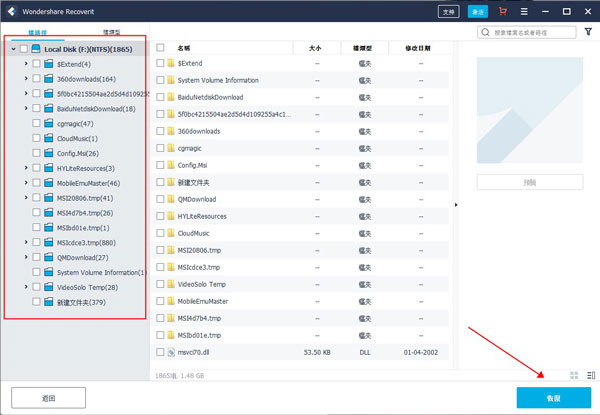Viewport: 600px width, 415px height.
Task: Click the Wondershare Recoverit logo icon
Action: [x=12, y=11]
